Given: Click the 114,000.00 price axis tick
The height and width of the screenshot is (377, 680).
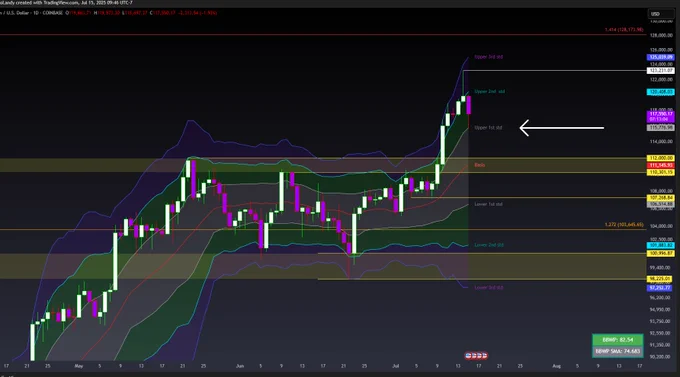Looking at the screenshot, I should 661,141.
